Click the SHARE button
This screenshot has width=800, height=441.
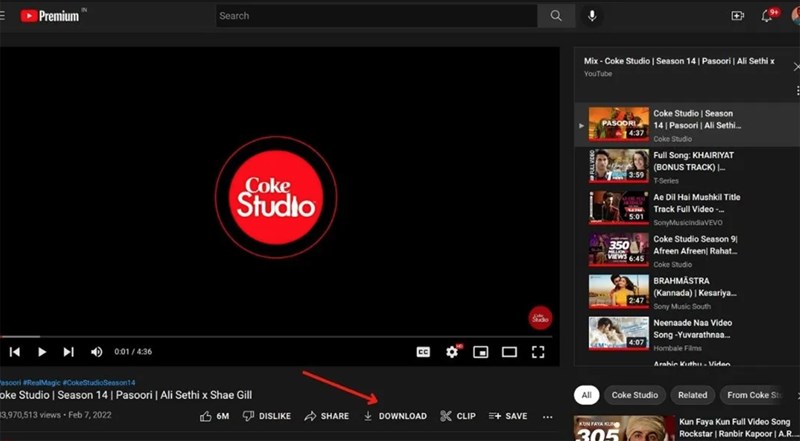coord(327,416)
